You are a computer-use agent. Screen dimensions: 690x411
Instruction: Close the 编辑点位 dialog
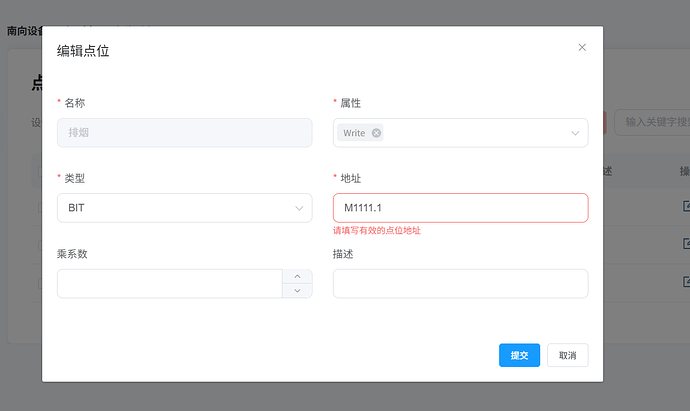pos(582,47)
